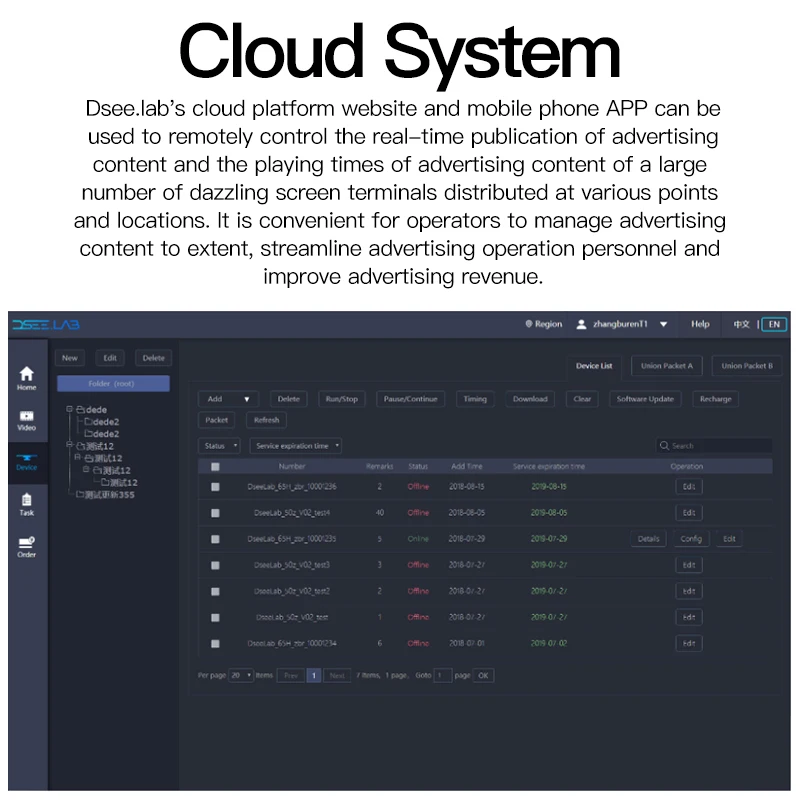
Task: Switch to the Union Packet B tab
Action: pyautogui.click(x=746, y=366)
